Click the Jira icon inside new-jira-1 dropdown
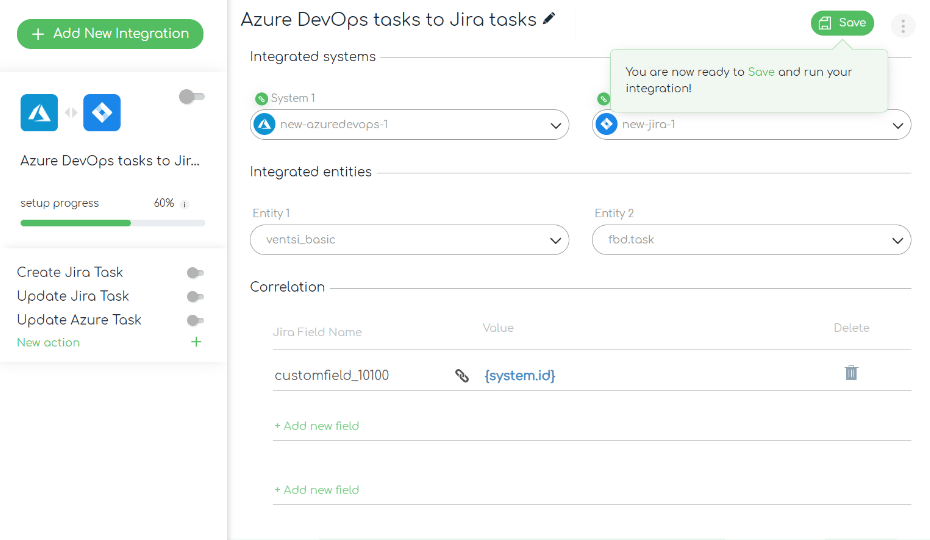 (606, 125)
